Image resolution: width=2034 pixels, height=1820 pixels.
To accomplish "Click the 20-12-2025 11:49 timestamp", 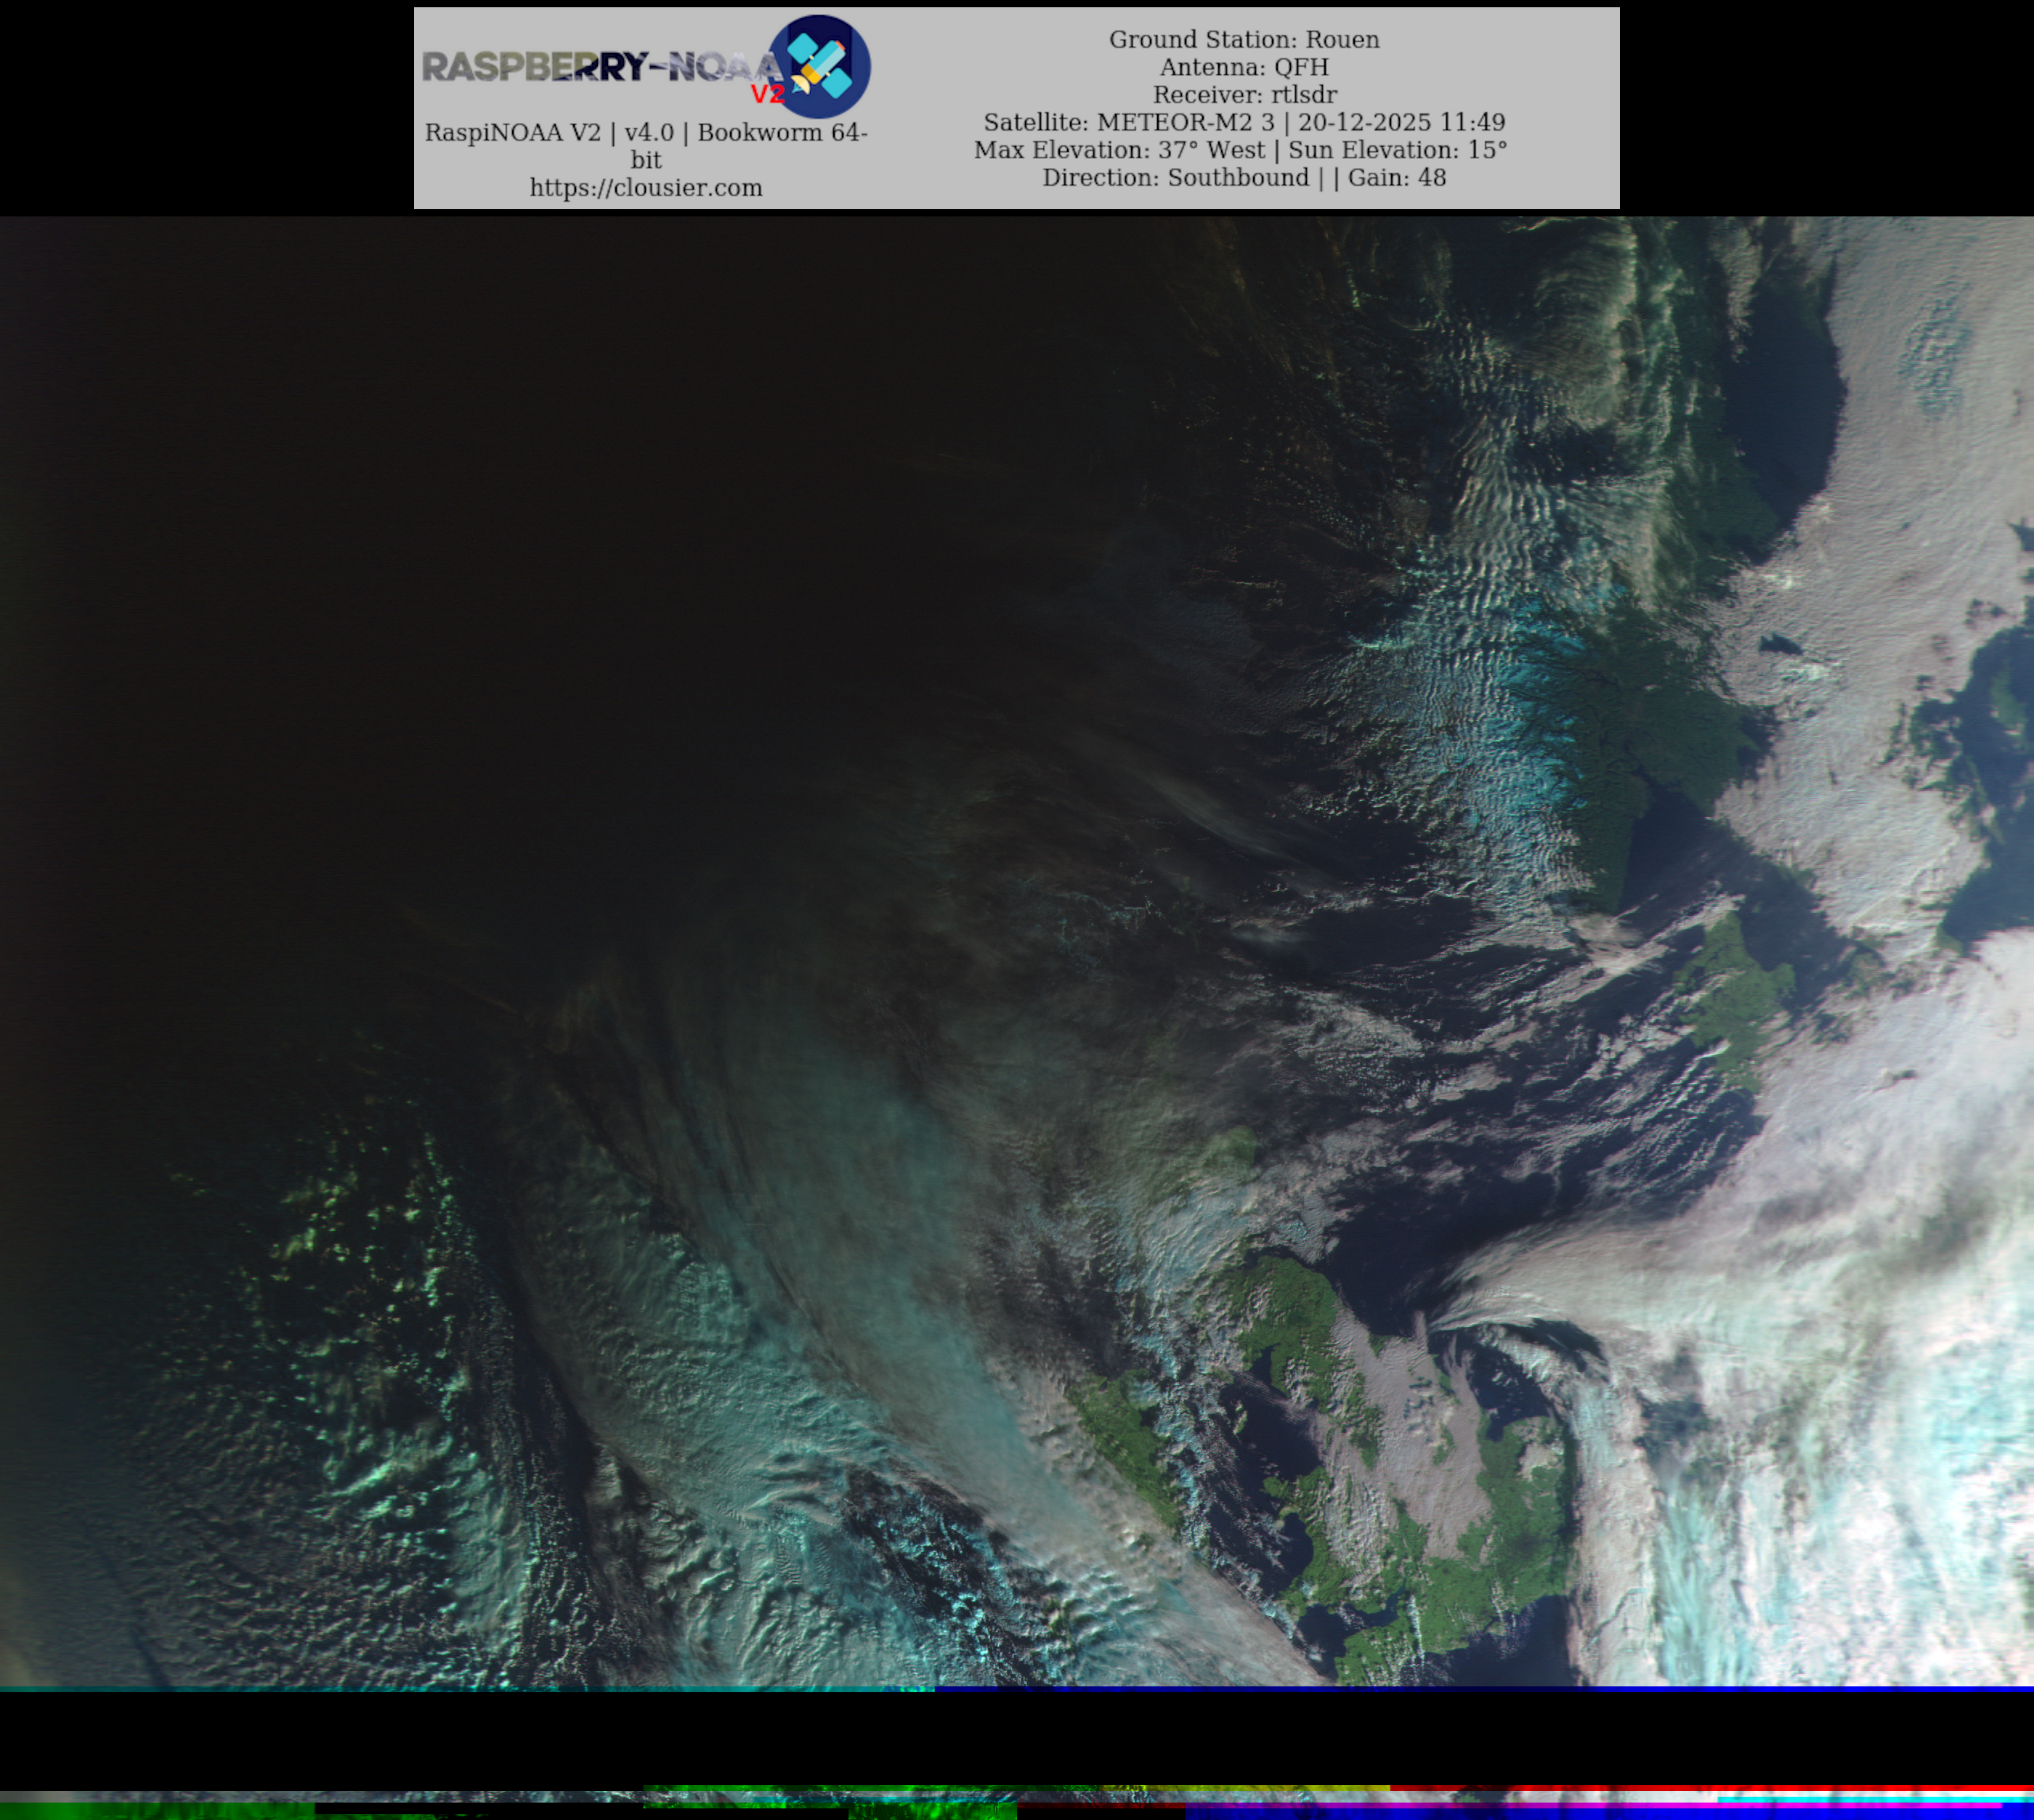I will pos(1401,122).
